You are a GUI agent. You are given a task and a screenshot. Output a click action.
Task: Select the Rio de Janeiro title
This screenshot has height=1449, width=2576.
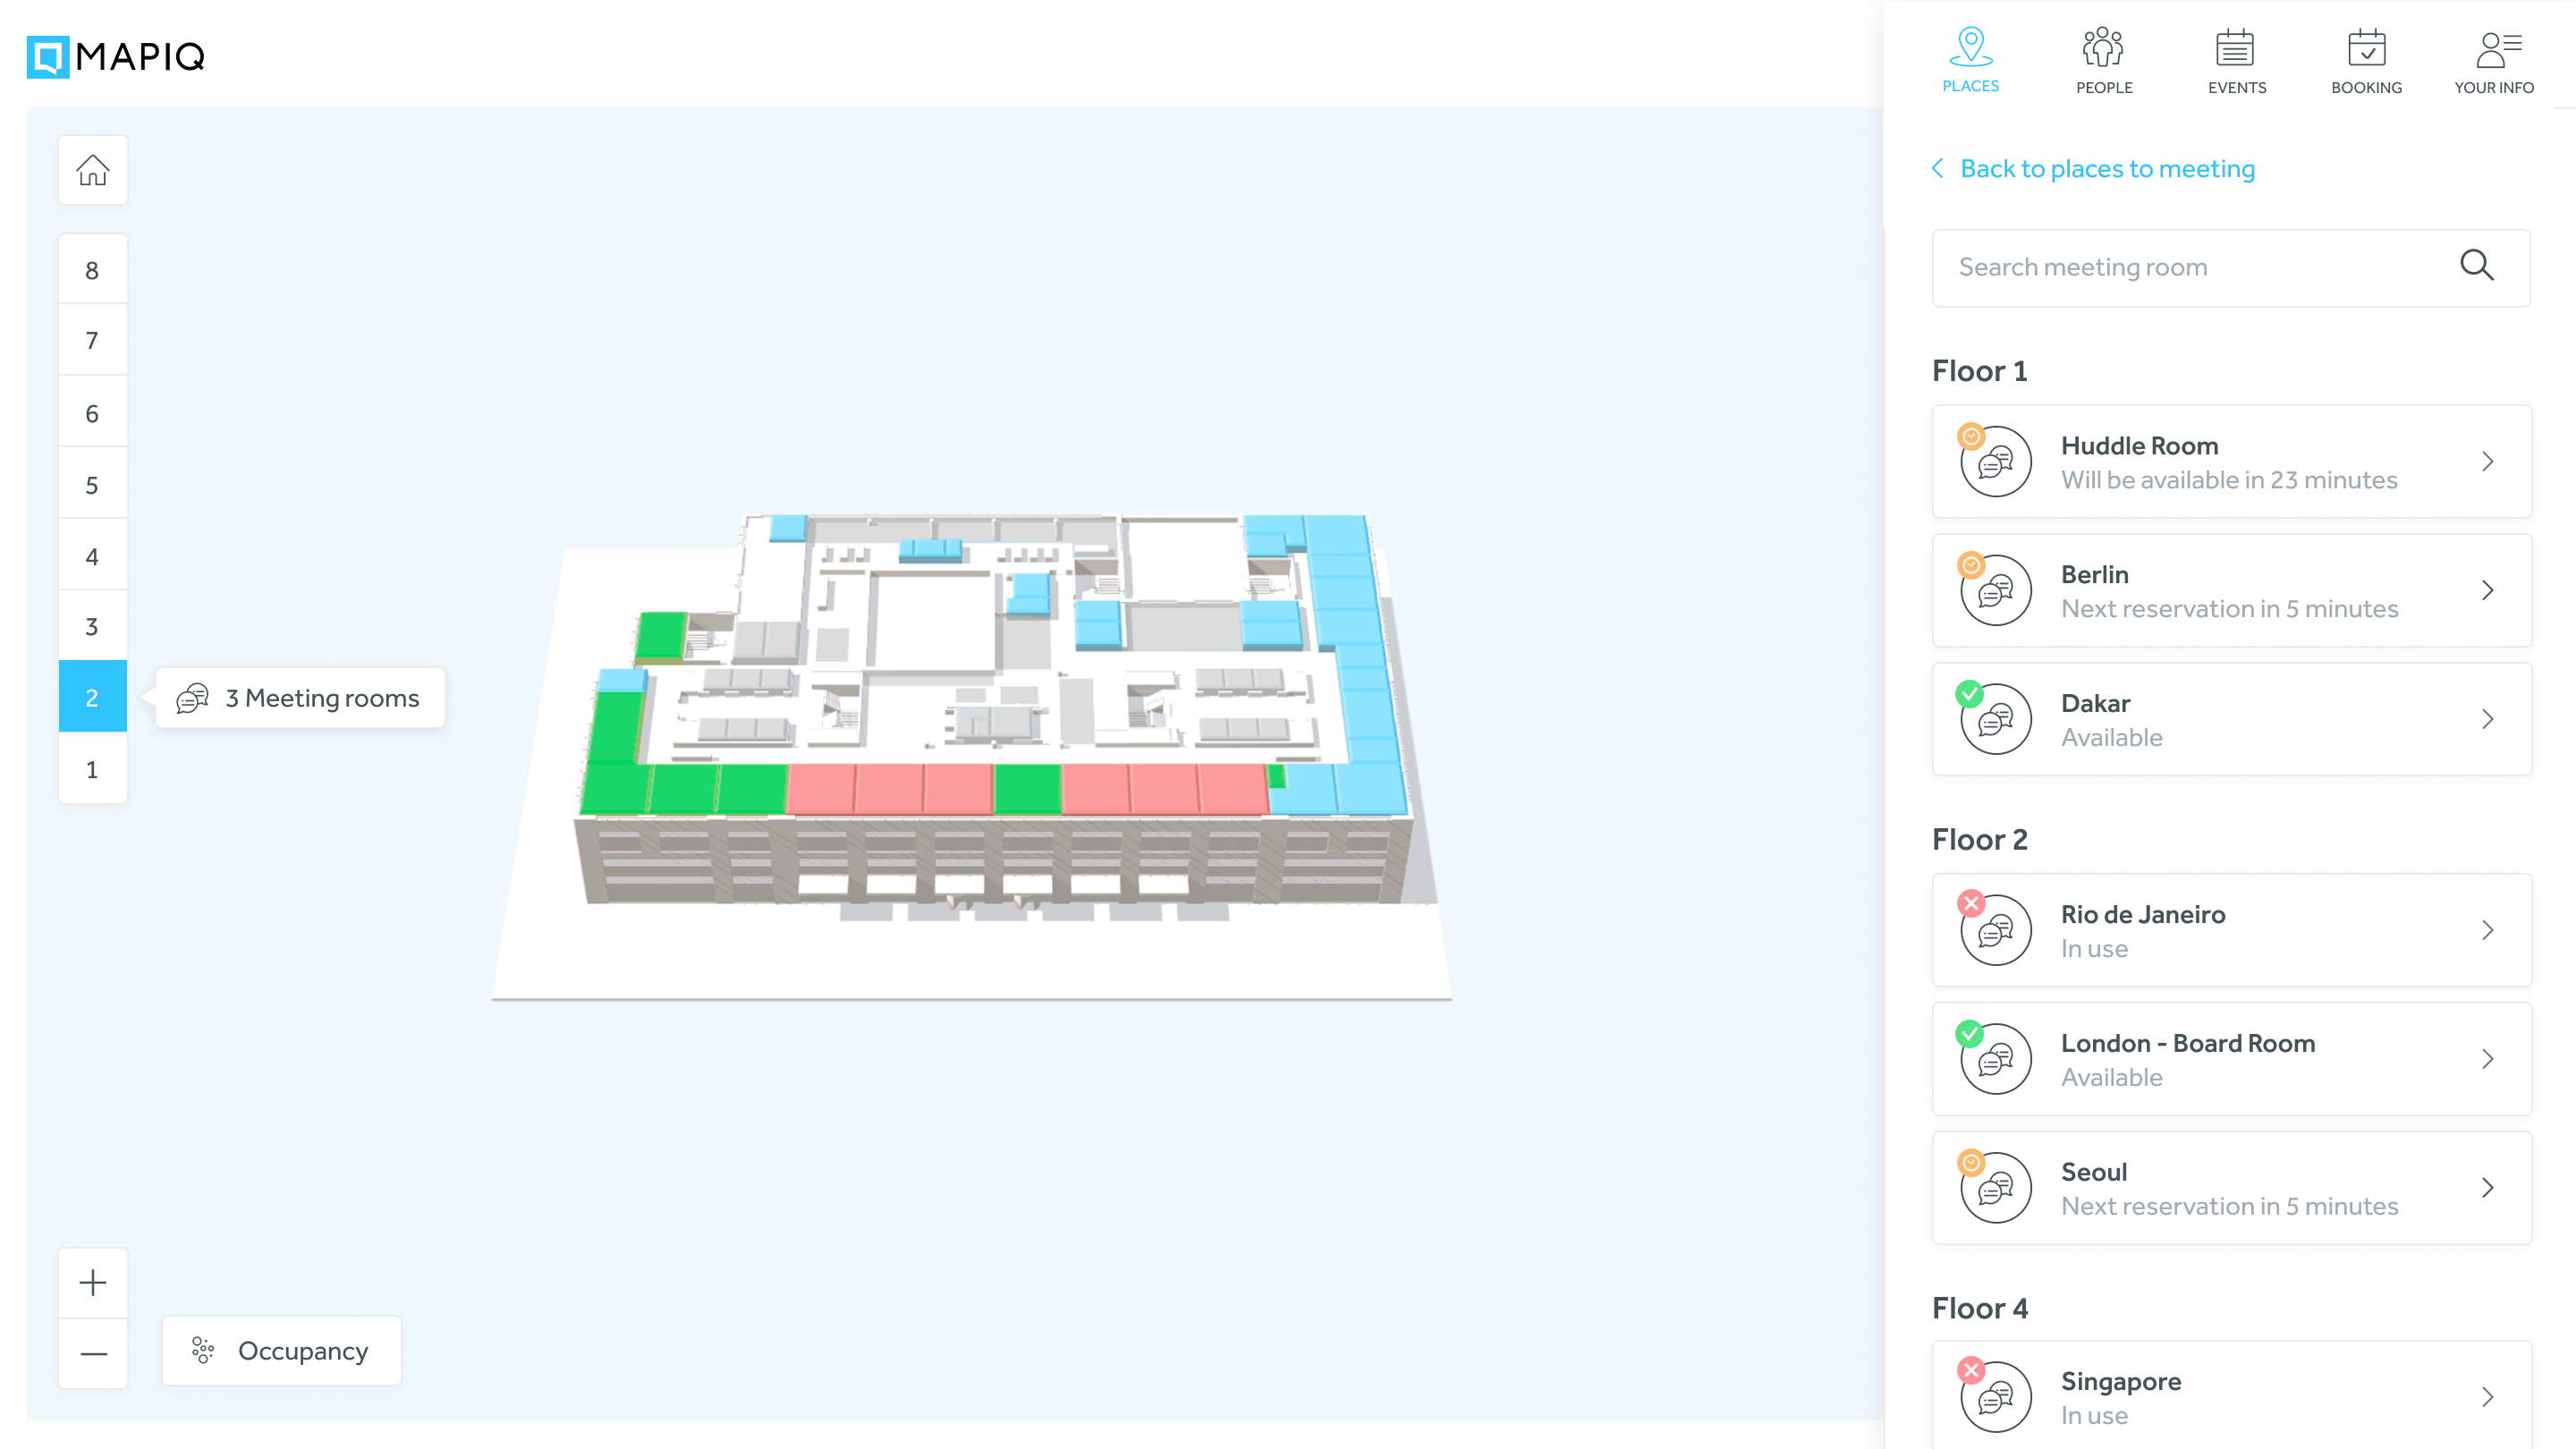[2143, 915]
